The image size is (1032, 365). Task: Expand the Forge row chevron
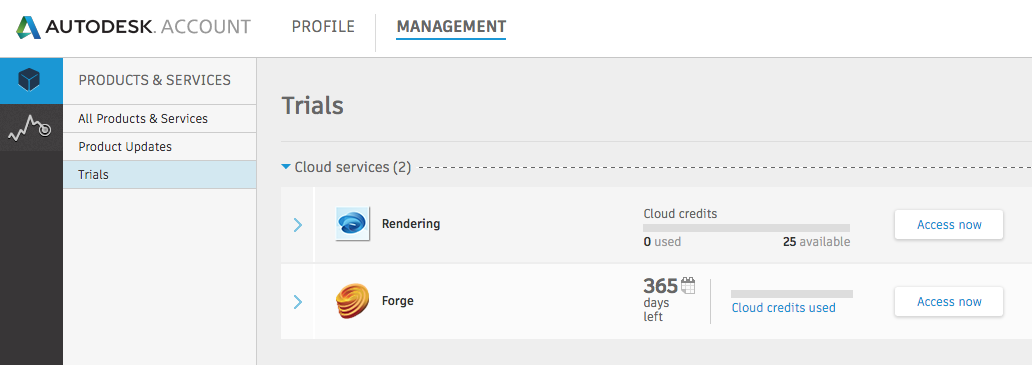(297, 302)
